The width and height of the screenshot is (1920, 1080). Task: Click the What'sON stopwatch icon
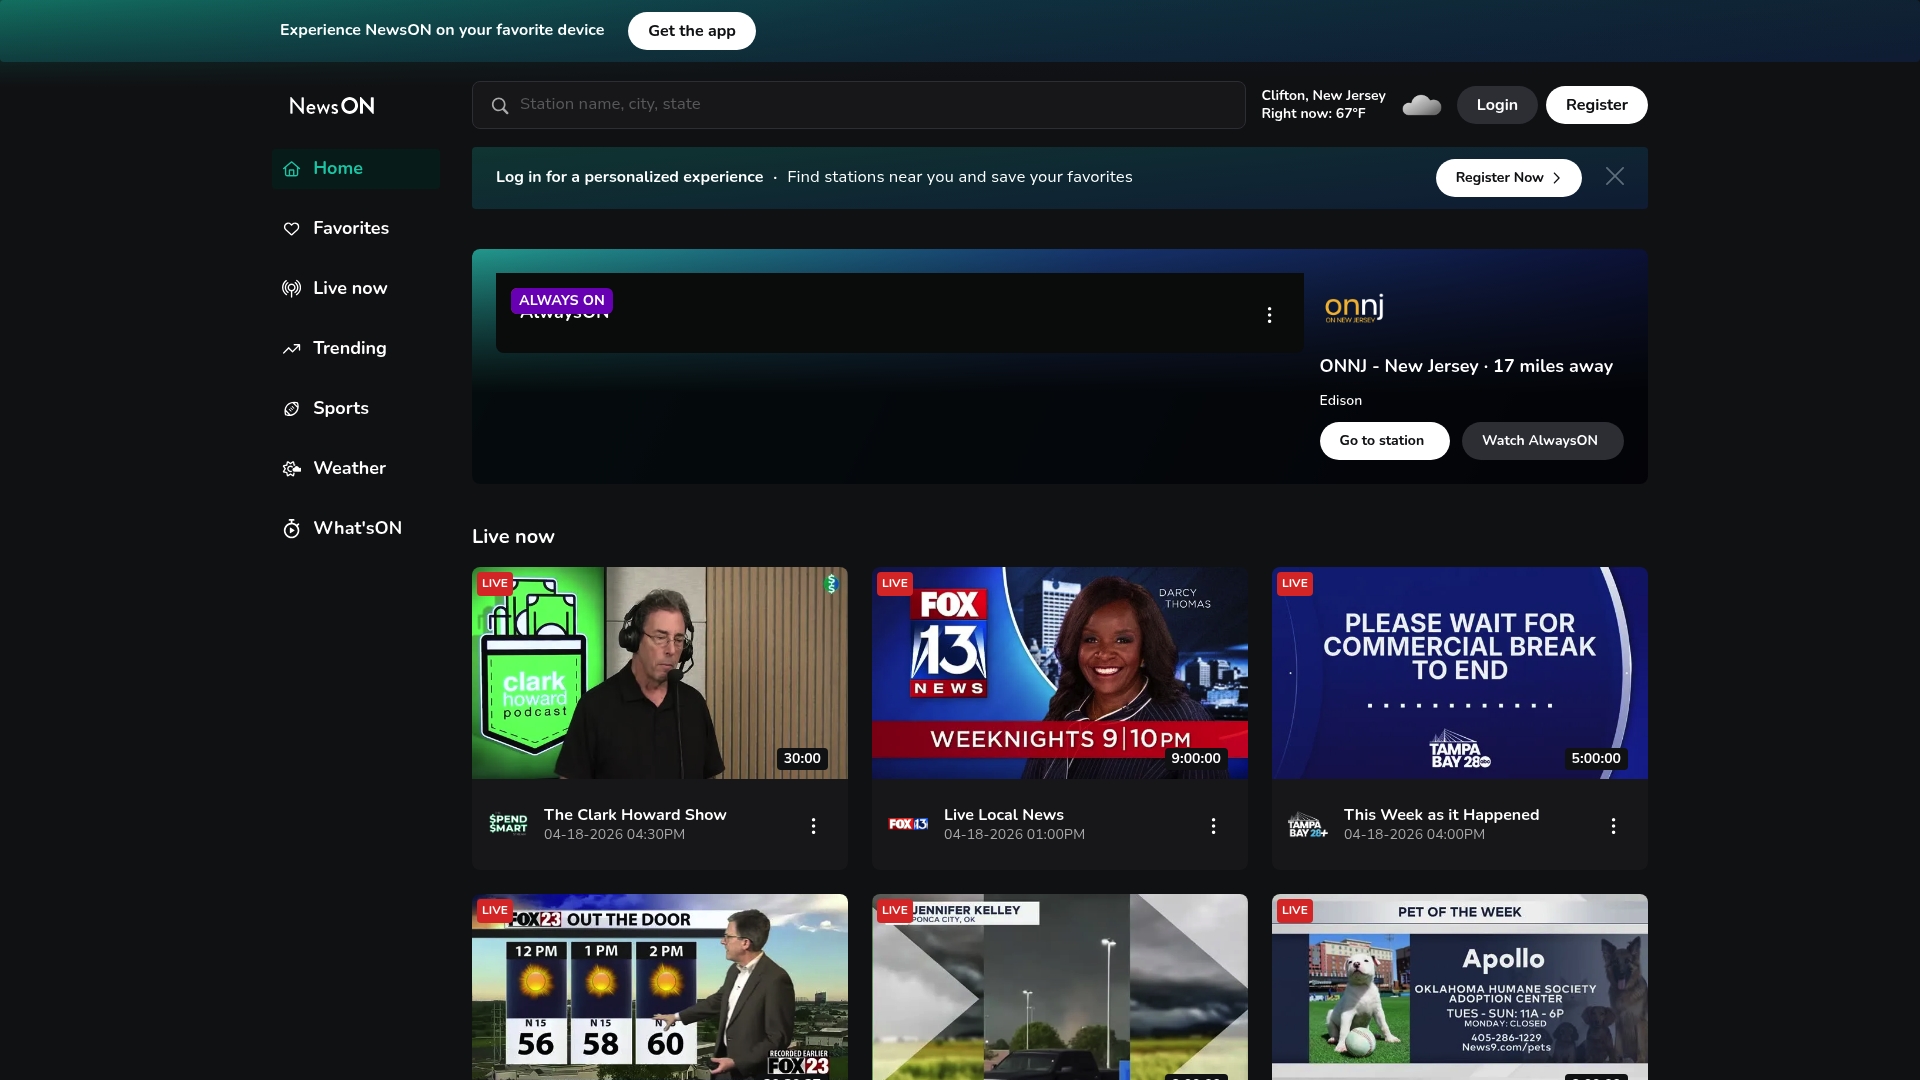[x=291, y=529]
